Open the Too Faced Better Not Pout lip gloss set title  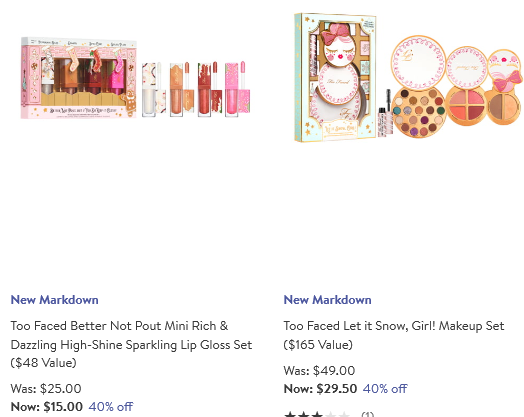pyautogui.click(x=131, y=344)
